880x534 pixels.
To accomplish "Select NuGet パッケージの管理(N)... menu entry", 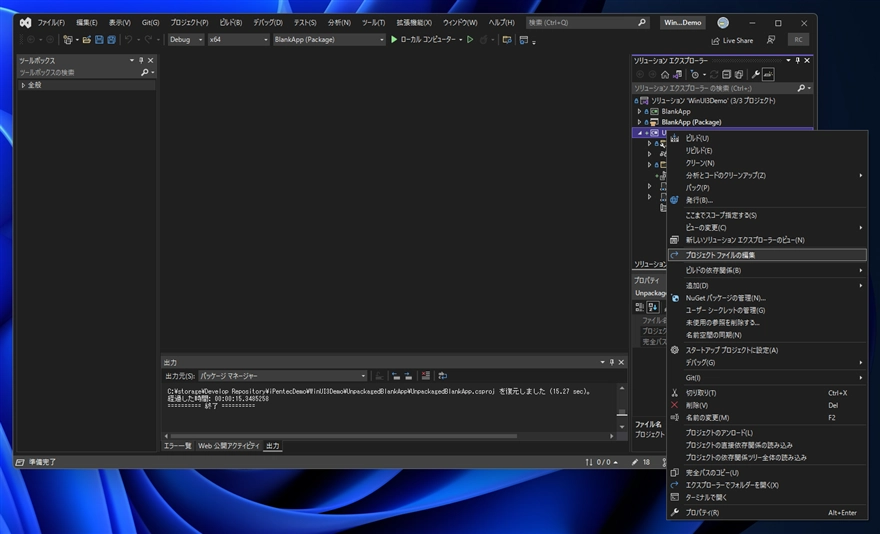I will click(767, 298).
